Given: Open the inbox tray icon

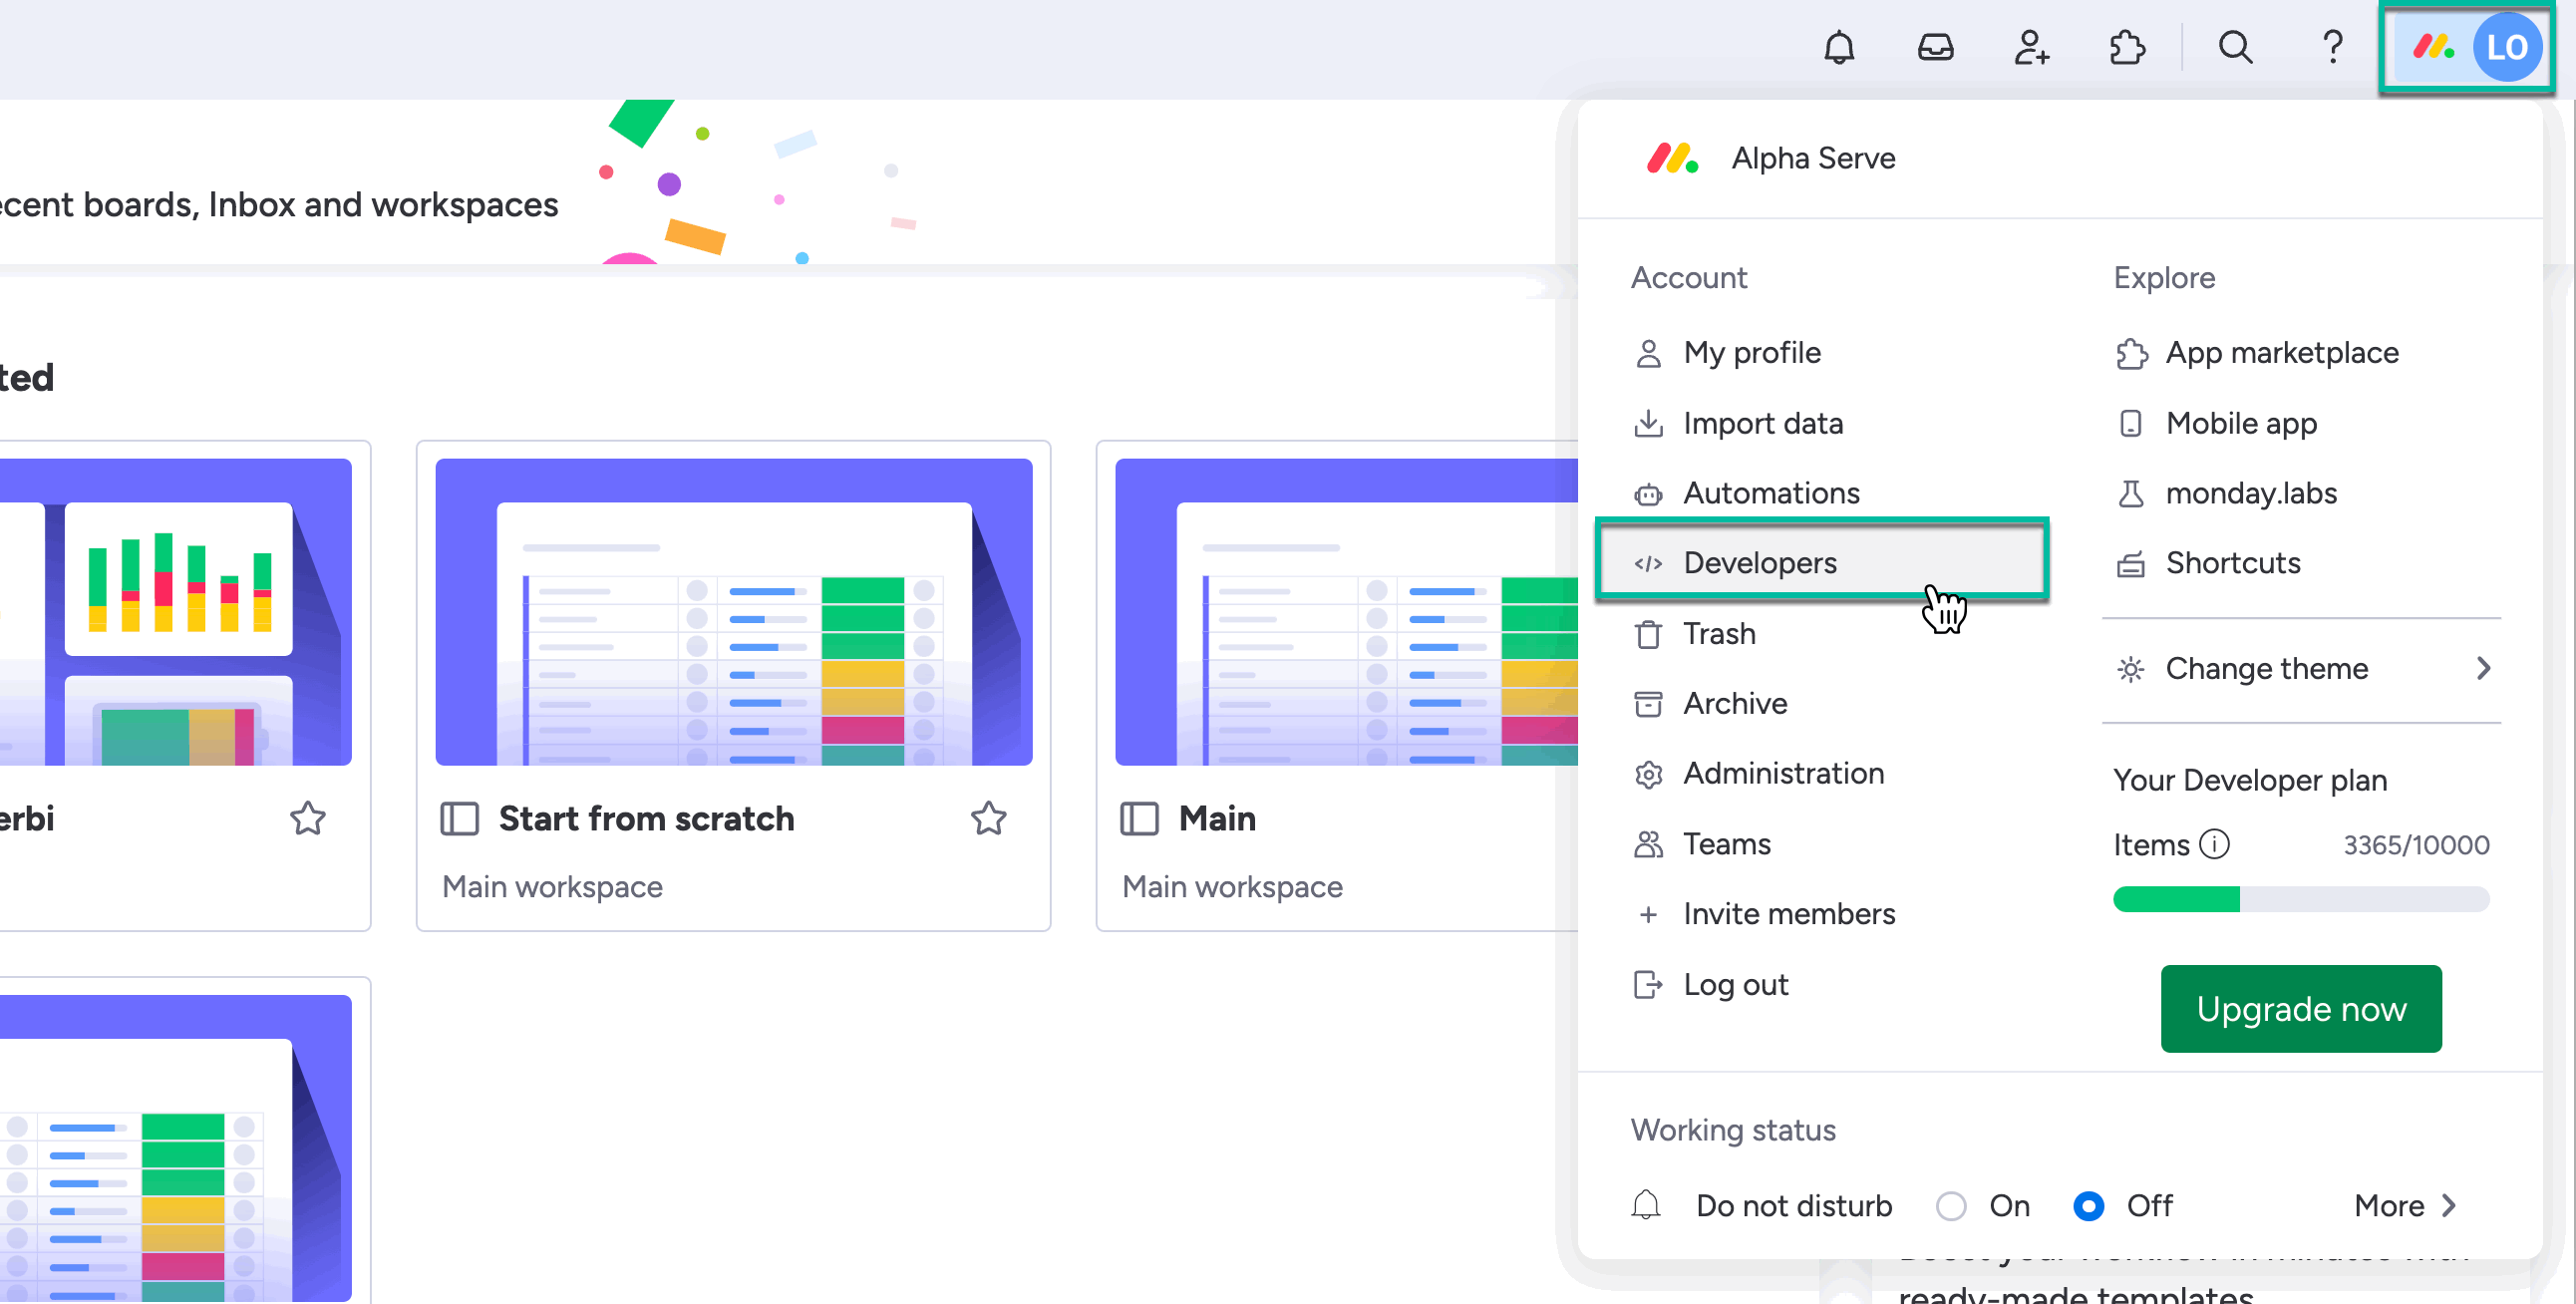Looking at the screenshot, I should coord(1935,47).
